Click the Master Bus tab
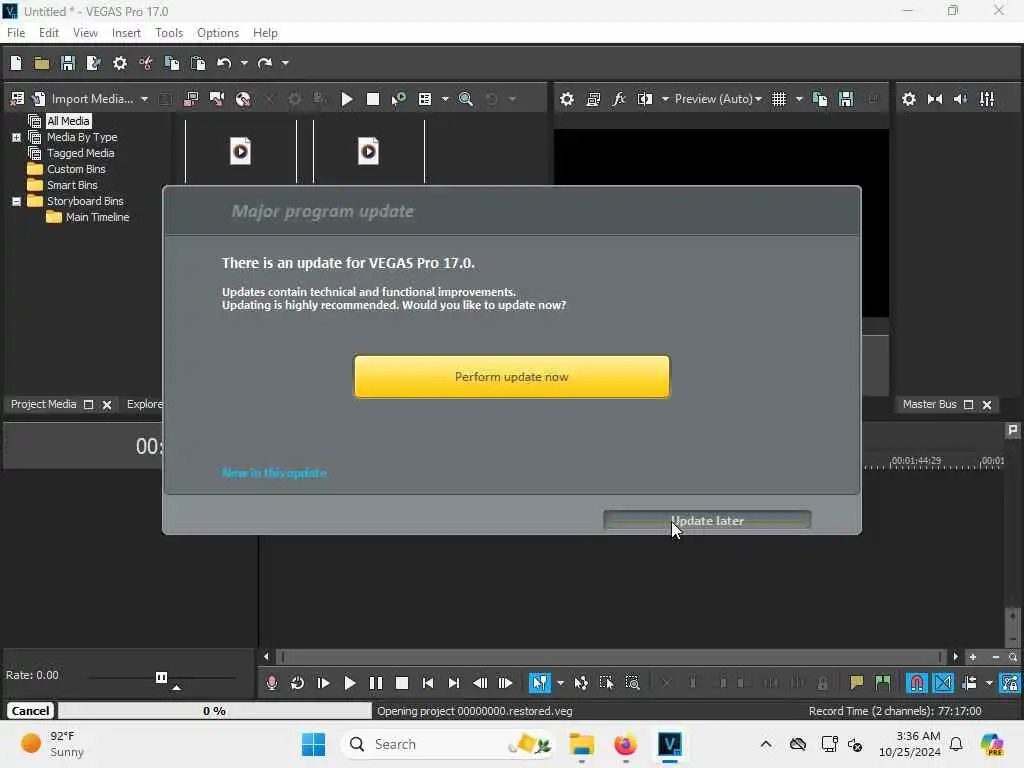This screenshot has height=768, width=1024. tap(929, 404)
